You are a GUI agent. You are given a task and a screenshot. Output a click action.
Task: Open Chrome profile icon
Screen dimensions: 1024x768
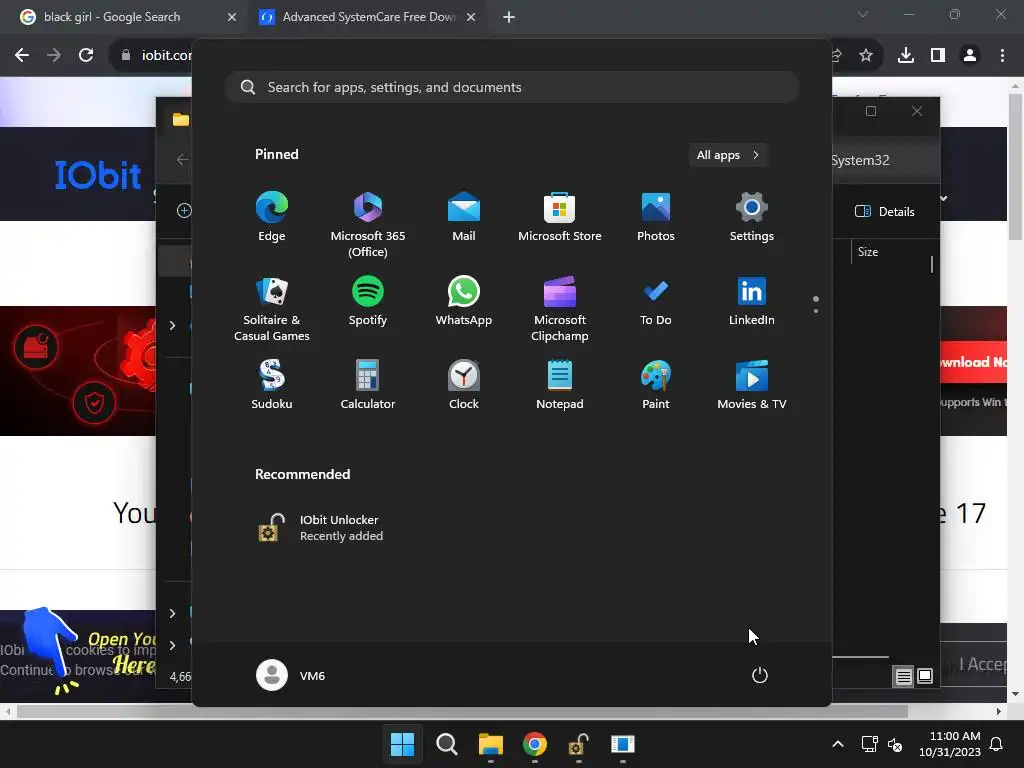[970, 56]
